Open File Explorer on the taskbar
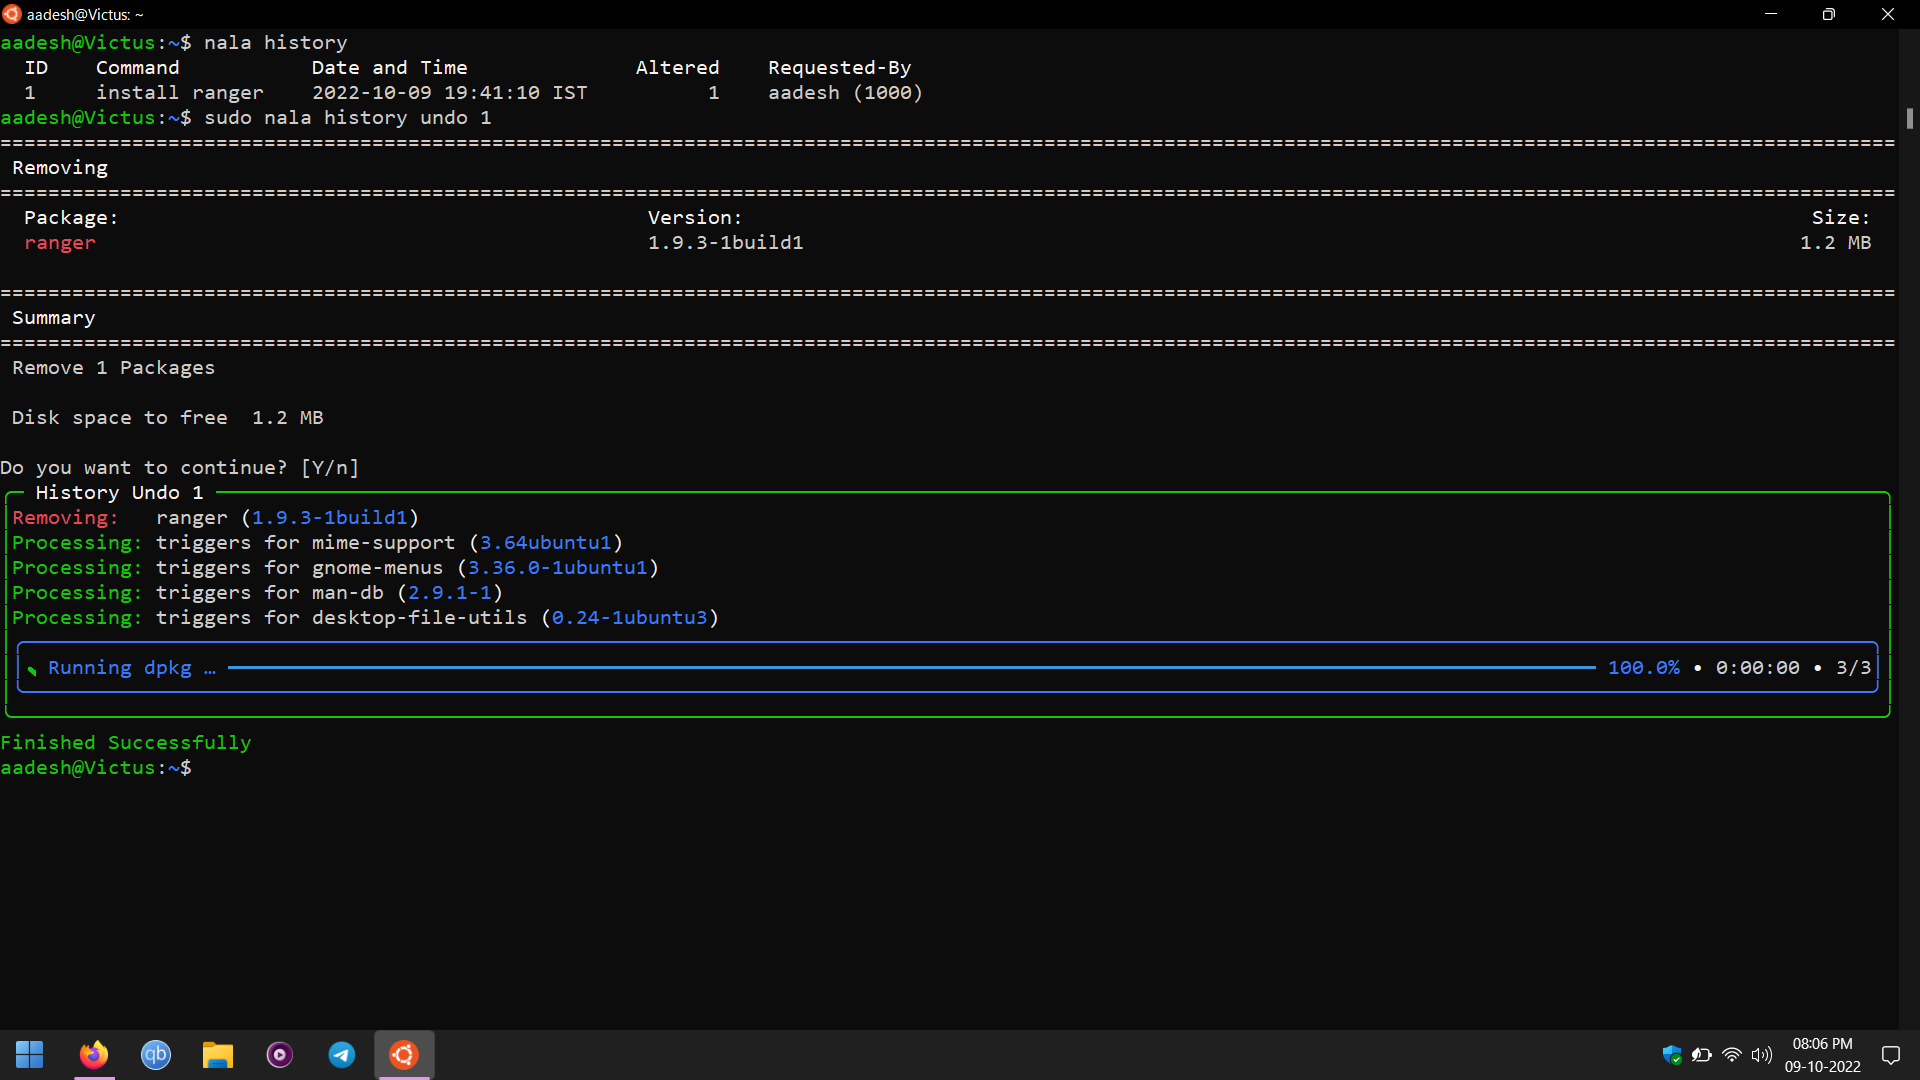 217,1055
